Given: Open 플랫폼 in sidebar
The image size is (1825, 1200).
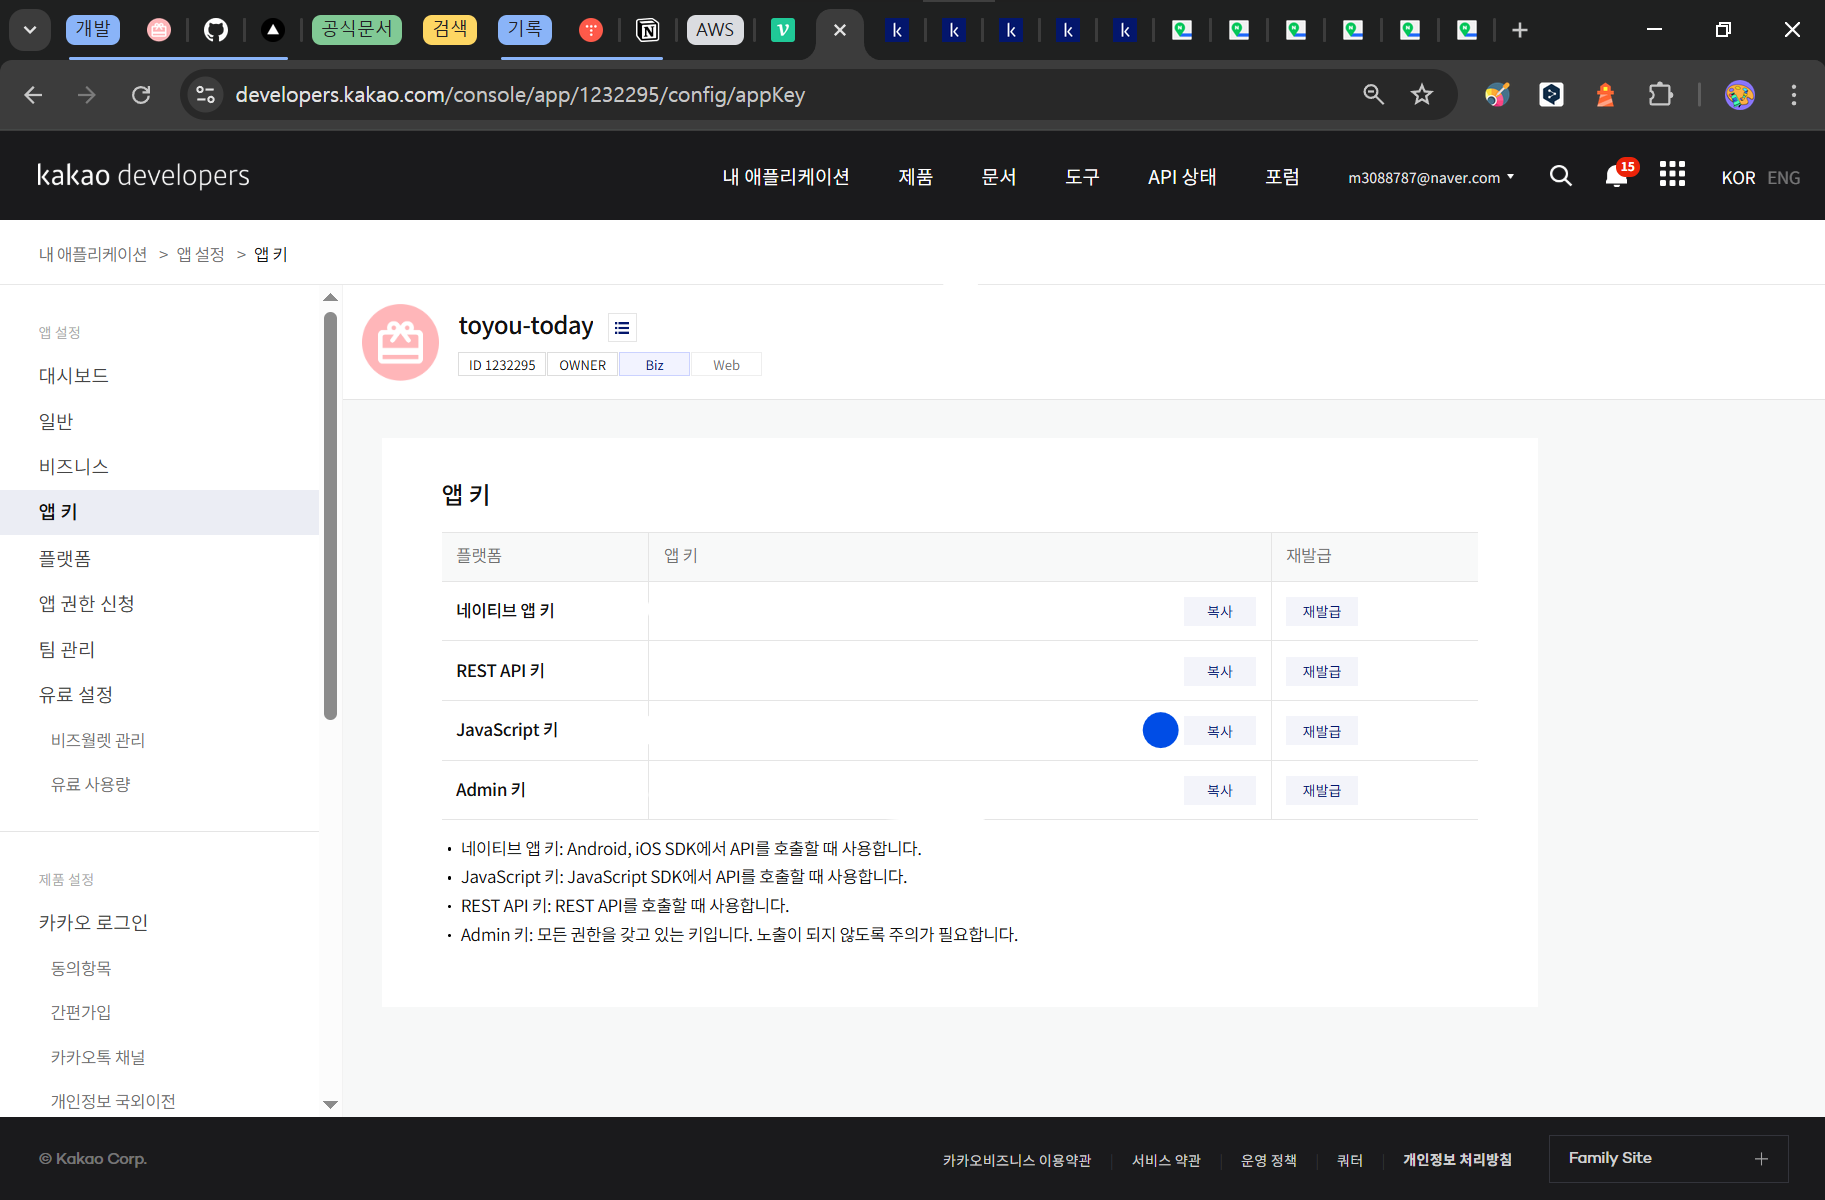Looking at the screenshot, I should point(65,558).
